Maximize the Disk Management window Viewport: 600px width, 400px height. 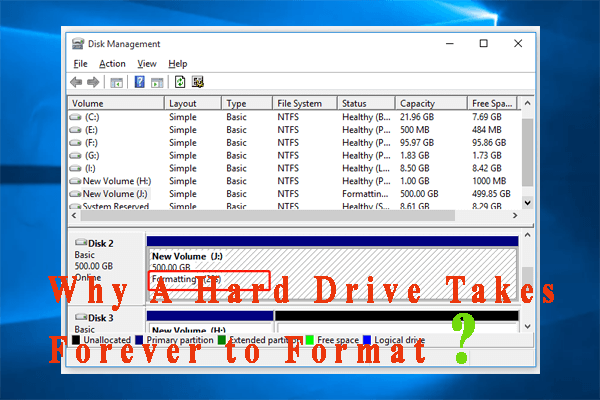tap(484, 44)
